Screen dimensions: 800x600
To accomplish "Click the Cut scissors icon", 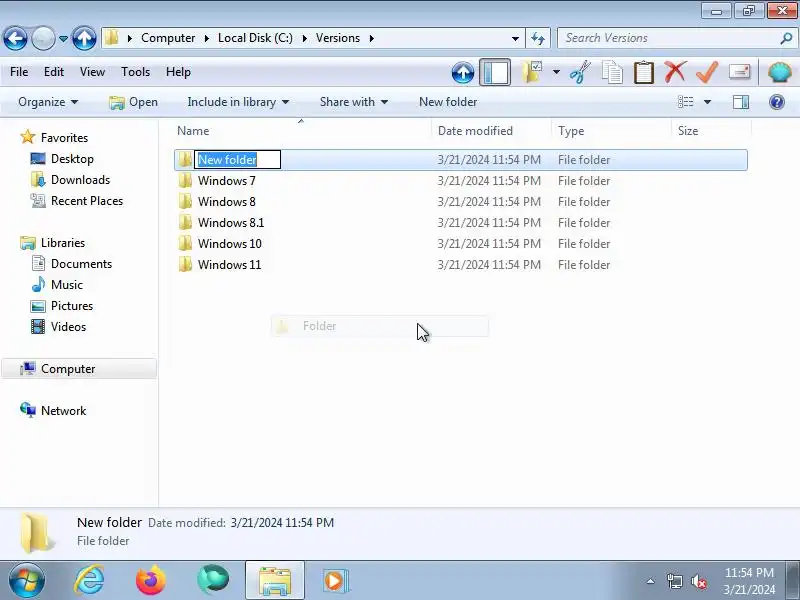I will (581, 72).
